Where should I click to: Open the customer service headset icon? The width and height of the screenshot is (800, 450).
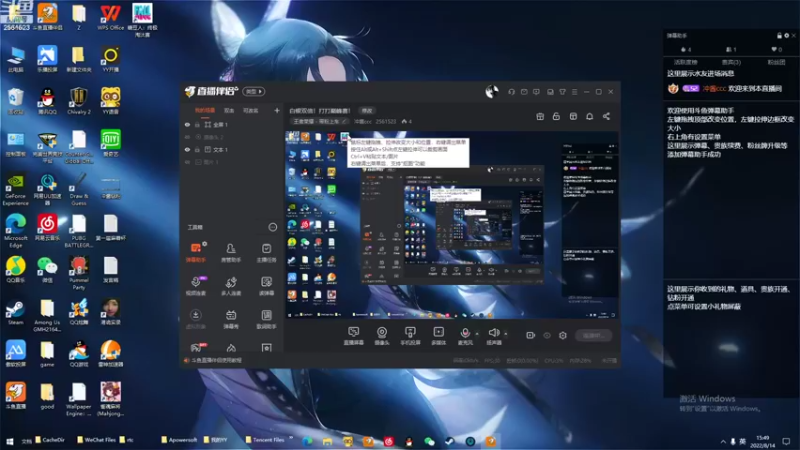tap(511, 92)
